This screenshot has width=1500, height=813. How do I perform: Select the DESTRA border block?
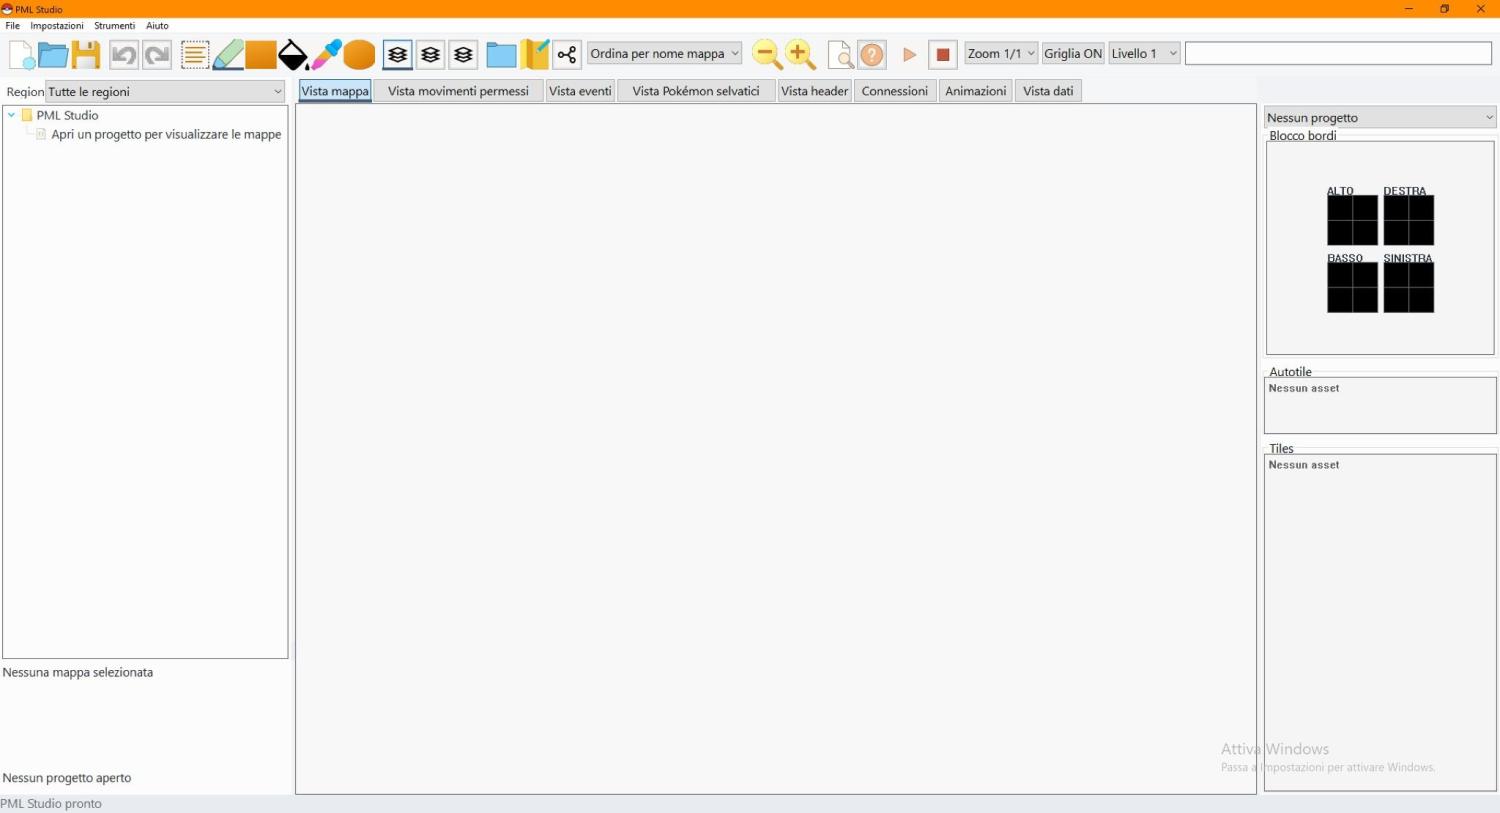(1409, 220)
